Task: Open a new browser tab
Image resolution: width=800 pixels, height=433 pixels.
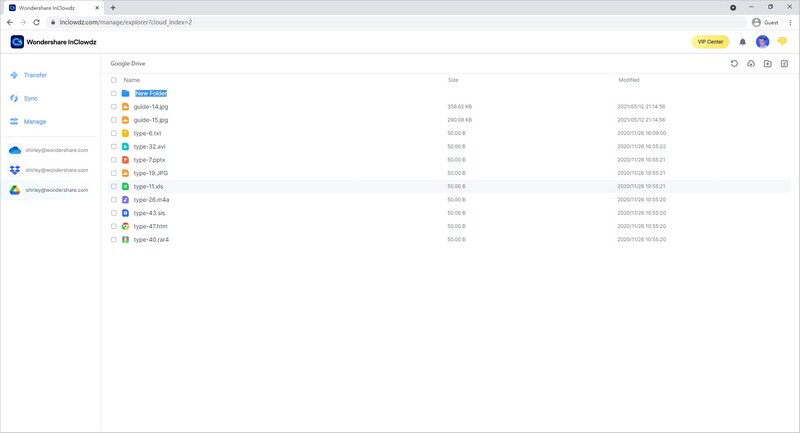Action: click(x=113, y=8)
